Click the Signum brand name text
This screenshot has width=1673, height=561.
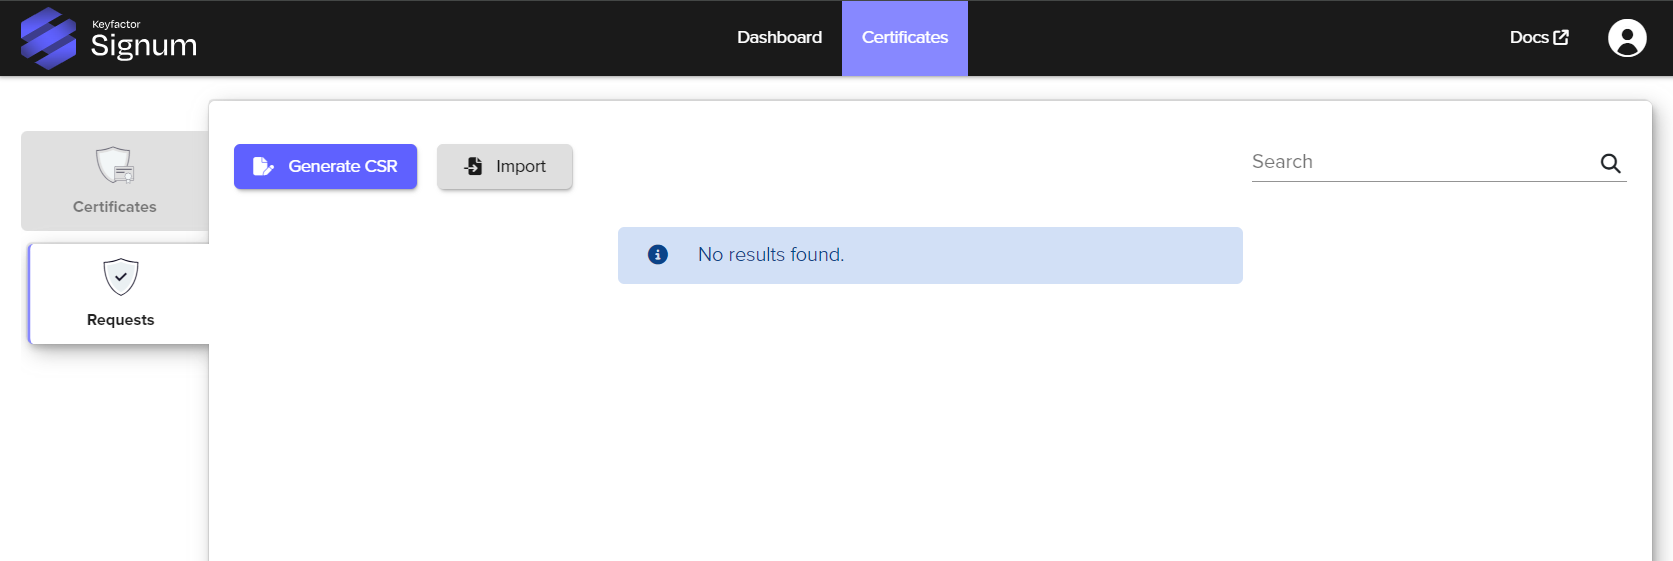[x=143, y=46]
